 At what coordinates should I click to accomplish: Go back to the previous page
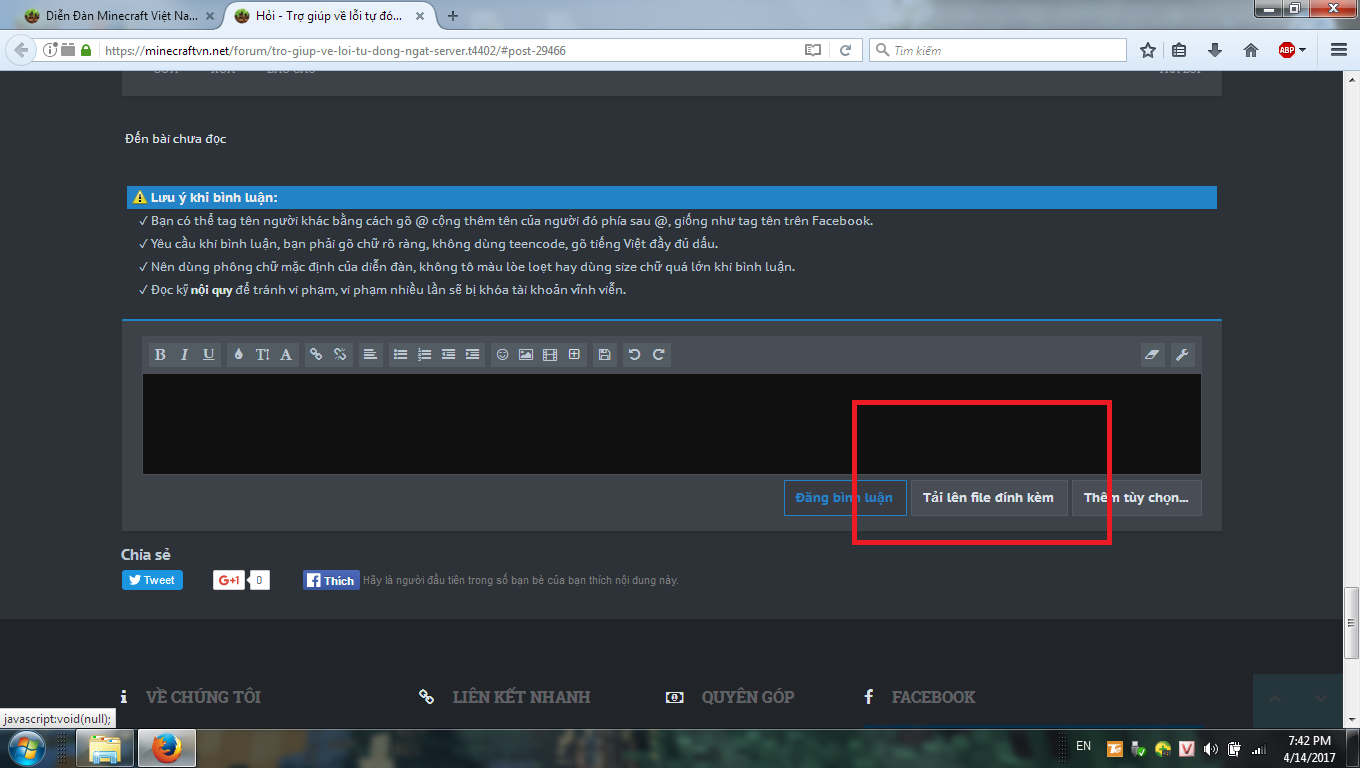(x=23, y=50)
